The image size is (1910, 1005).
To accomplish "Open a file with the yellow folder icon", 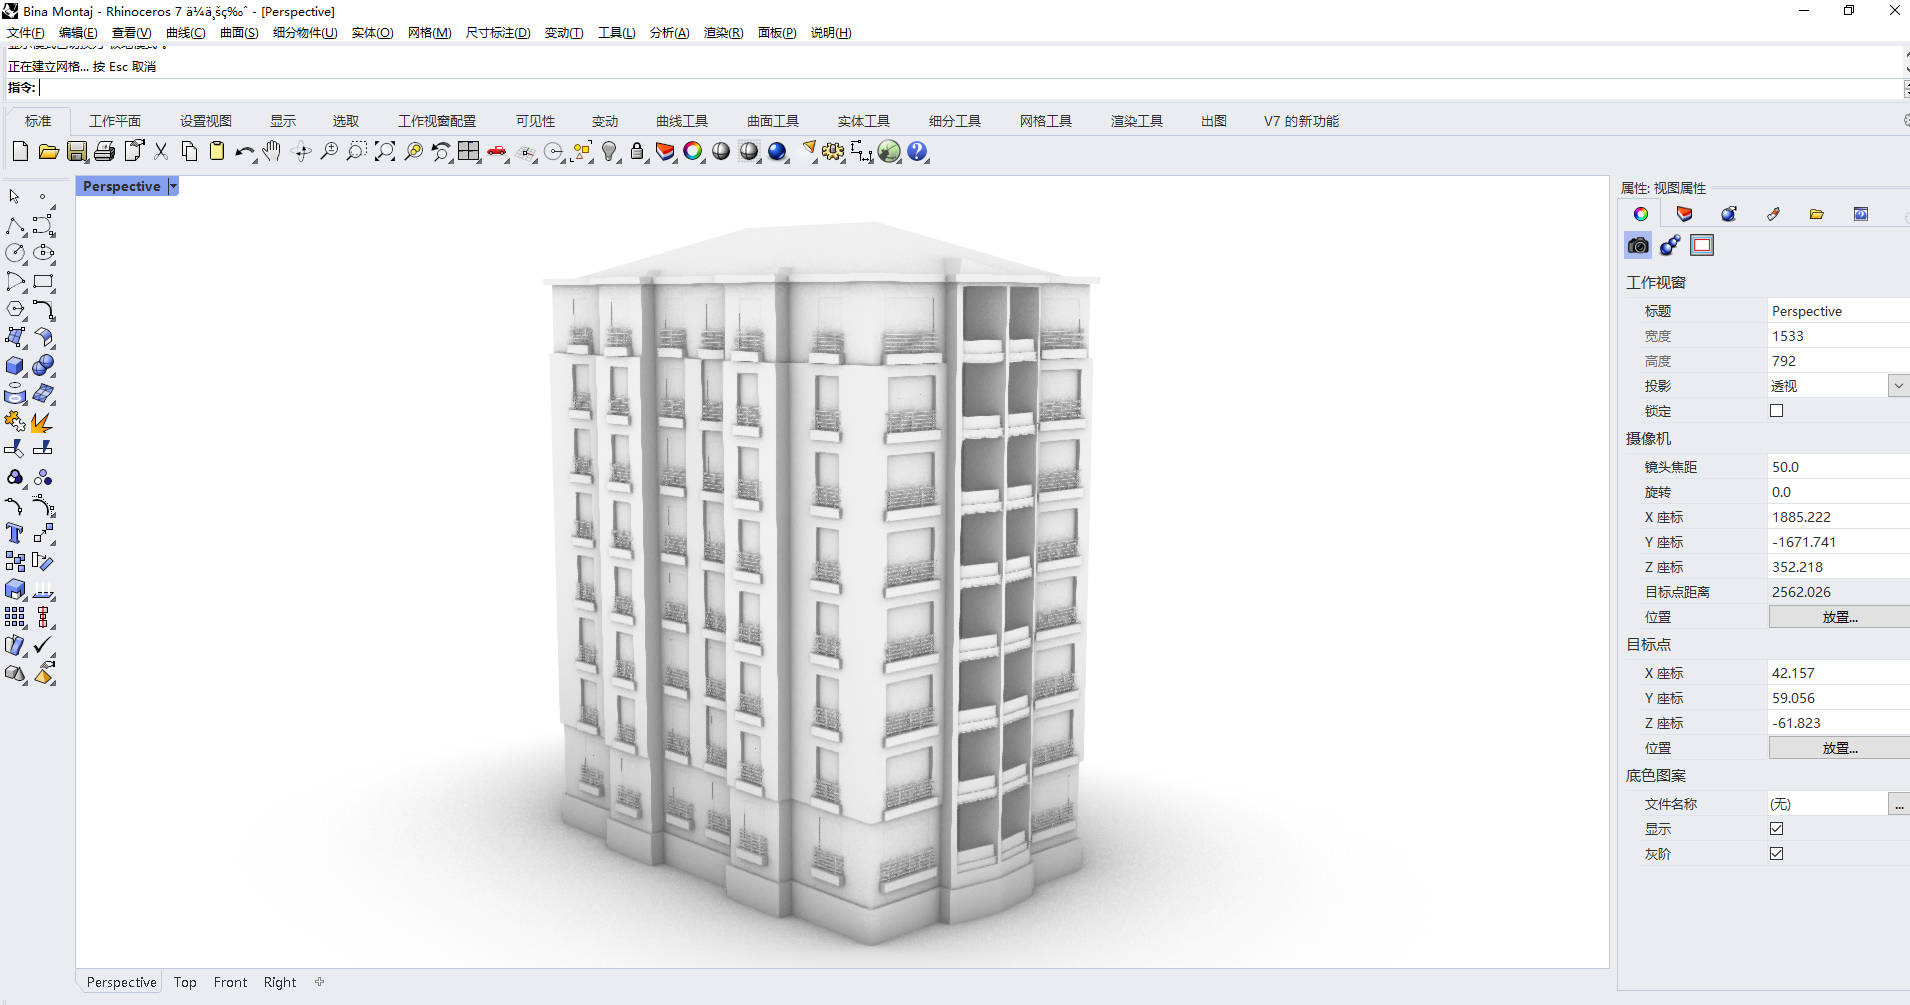I will tap(48, 151).
